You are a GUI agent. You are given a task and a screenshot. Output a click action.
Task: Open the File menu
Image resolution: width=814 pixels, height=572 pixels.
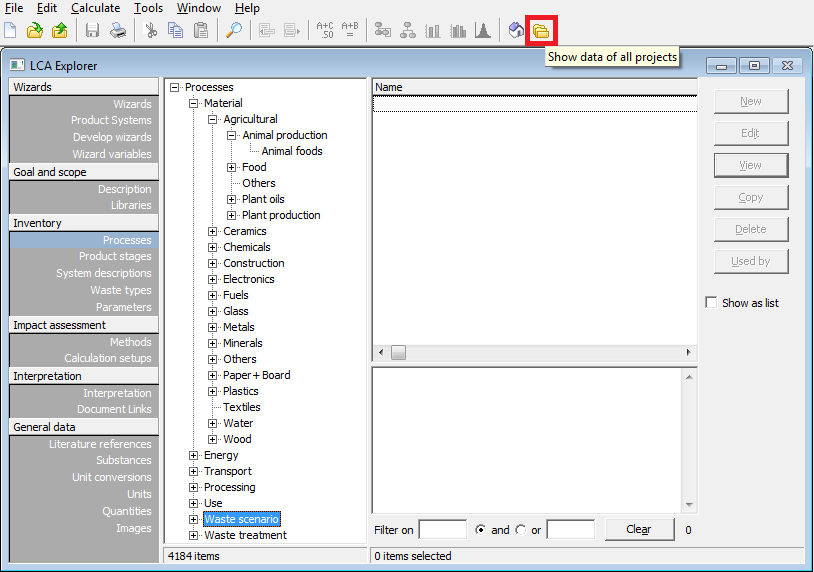point(14,8)
